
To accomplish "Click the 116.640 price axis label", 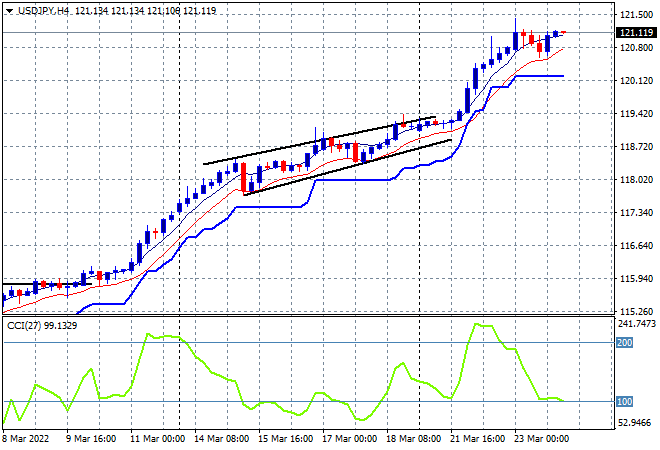I will tap(636, 245).
